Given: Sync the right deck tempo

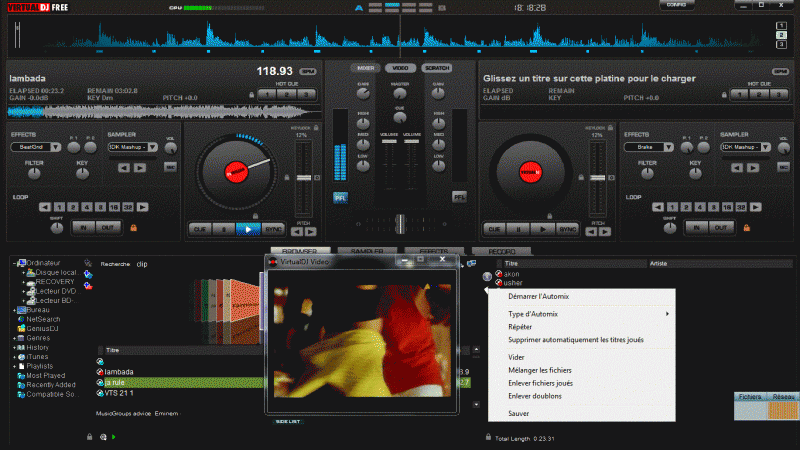Looking at the screenshot, I should (x=567, y=230).
